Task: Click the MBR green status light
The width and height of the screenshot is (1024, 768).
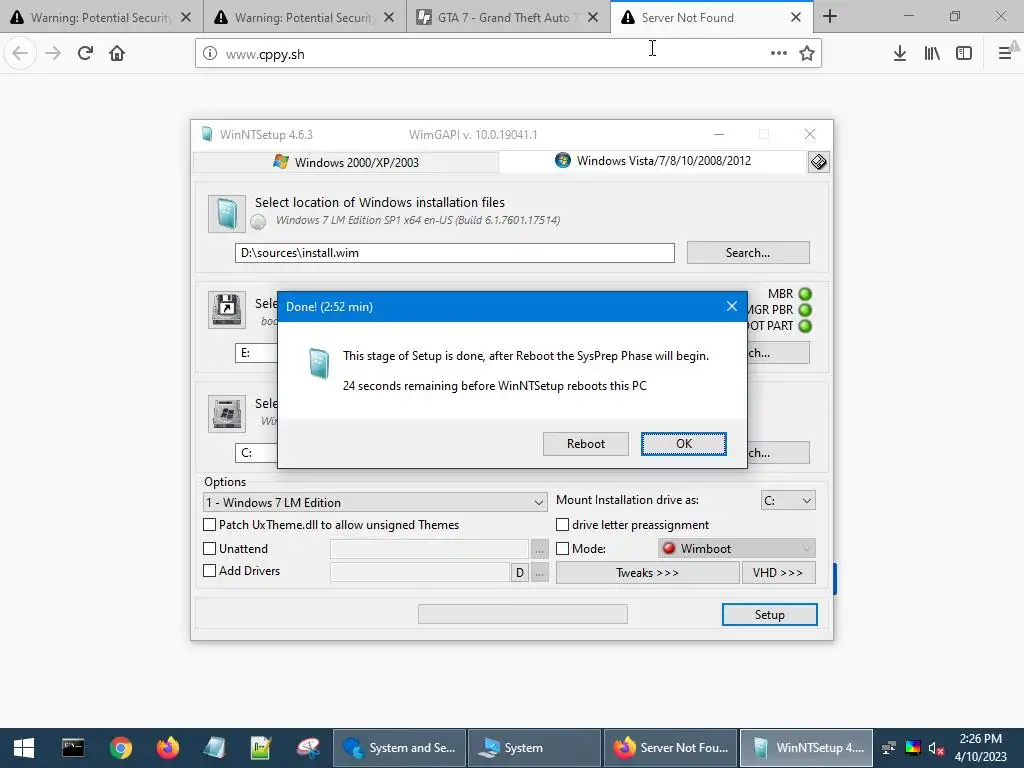Action: tap(805, 294)
